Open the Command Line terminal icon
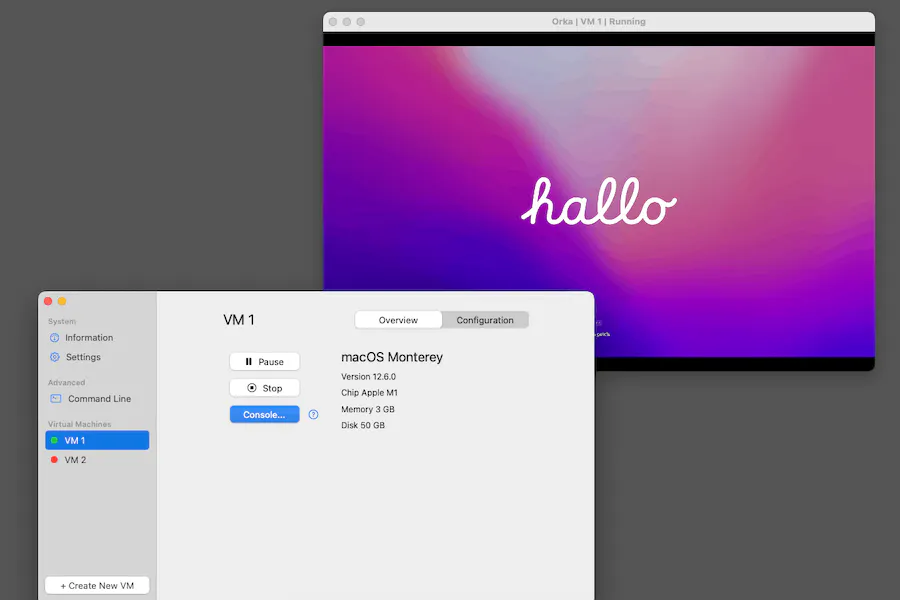Image resolution: width=900 pixels, height=600 pixels. click(56, 399)
